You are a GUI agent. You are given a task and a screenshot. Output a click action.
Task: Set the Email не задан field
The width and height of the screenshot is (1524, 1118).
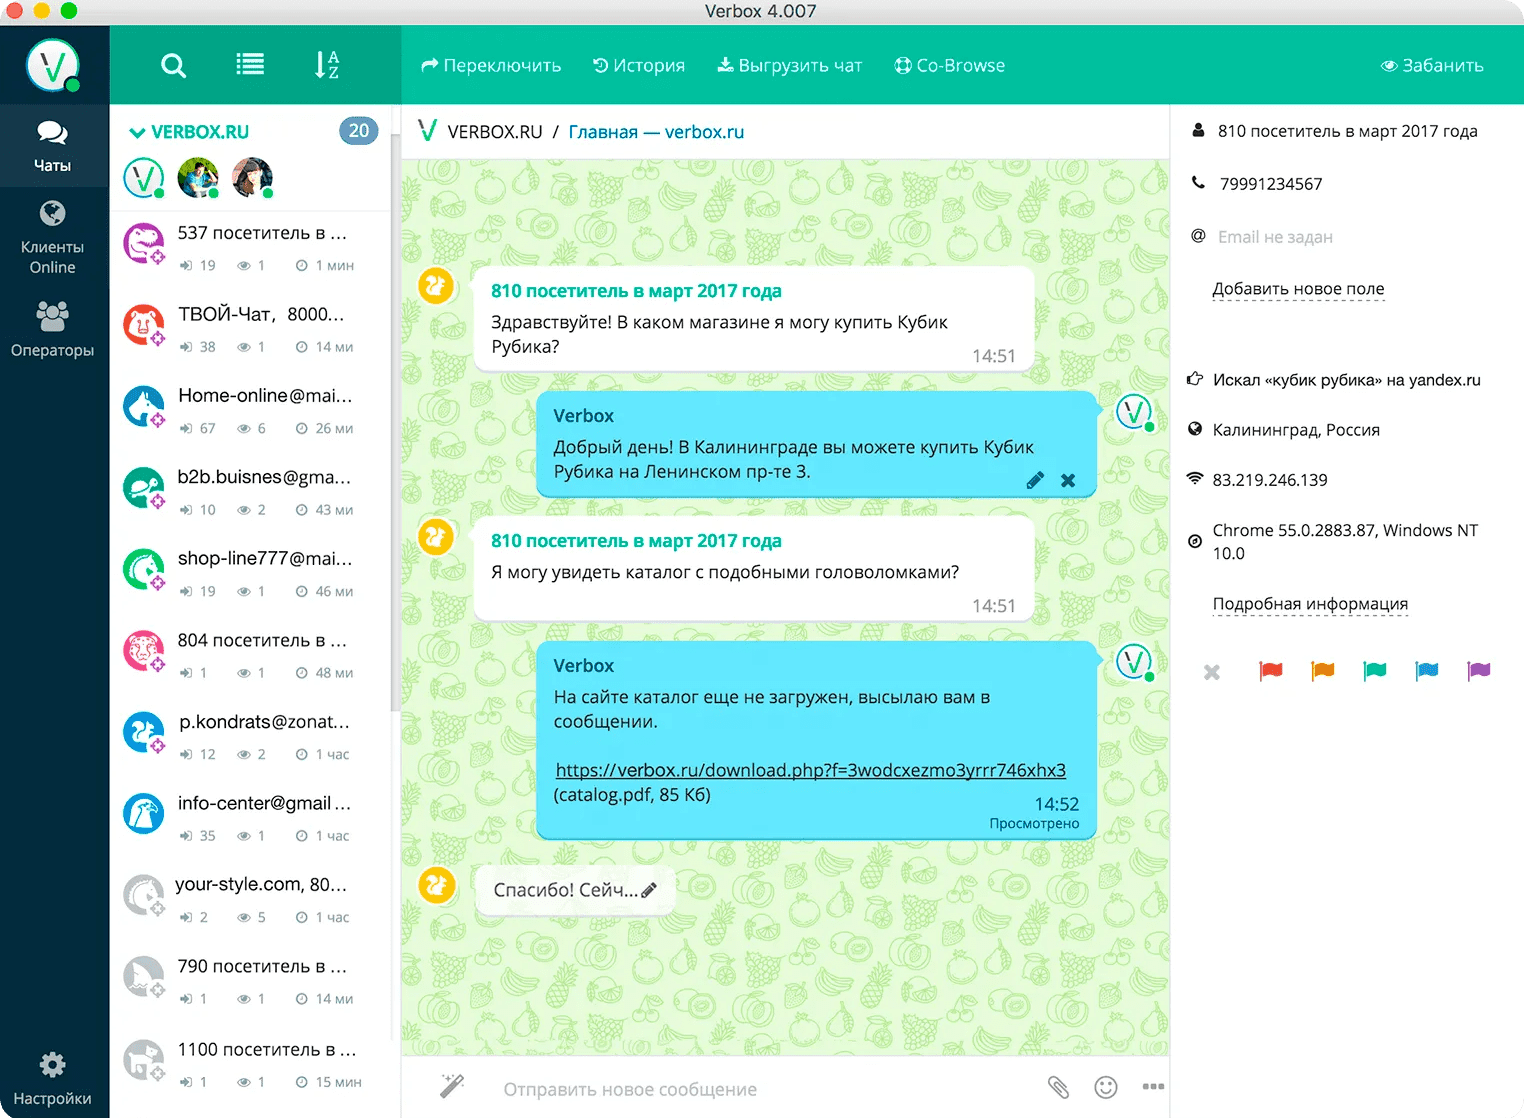(x=1275, y=237)
